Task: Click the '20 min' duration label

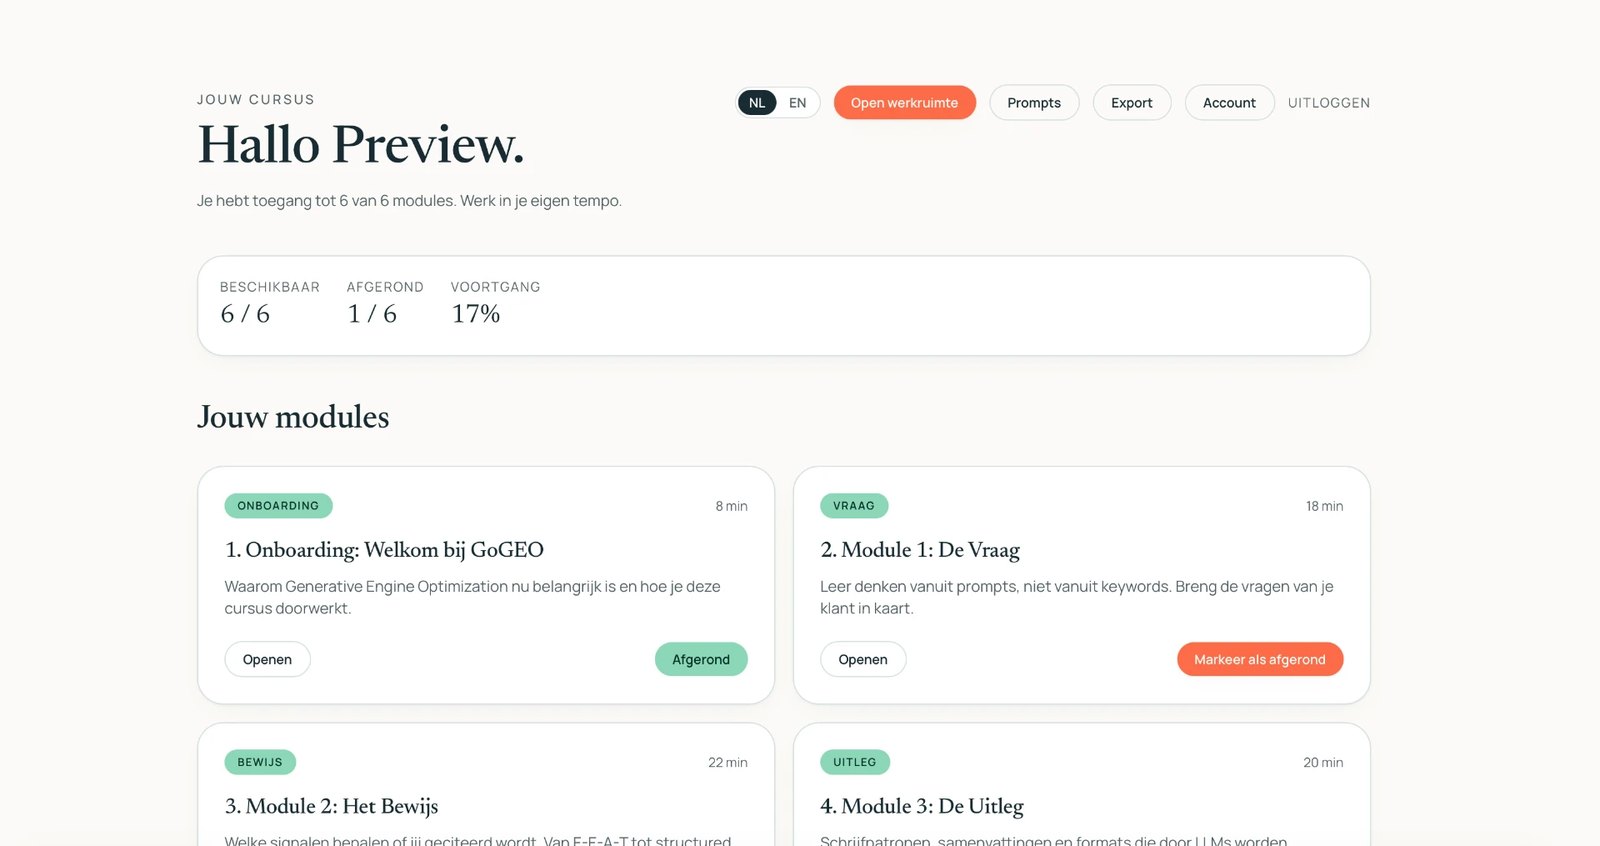Action: tap(1323, 762)
